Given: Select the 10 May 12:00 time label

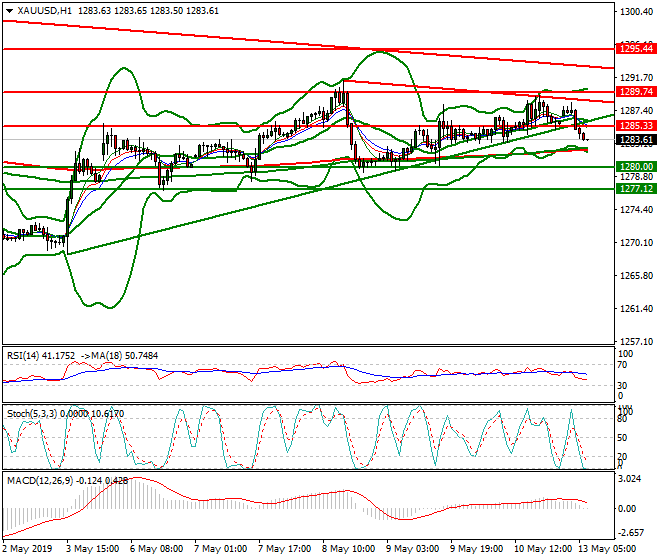Looking at the screenshot, I should pyautogui.click(x=543, y=549).
